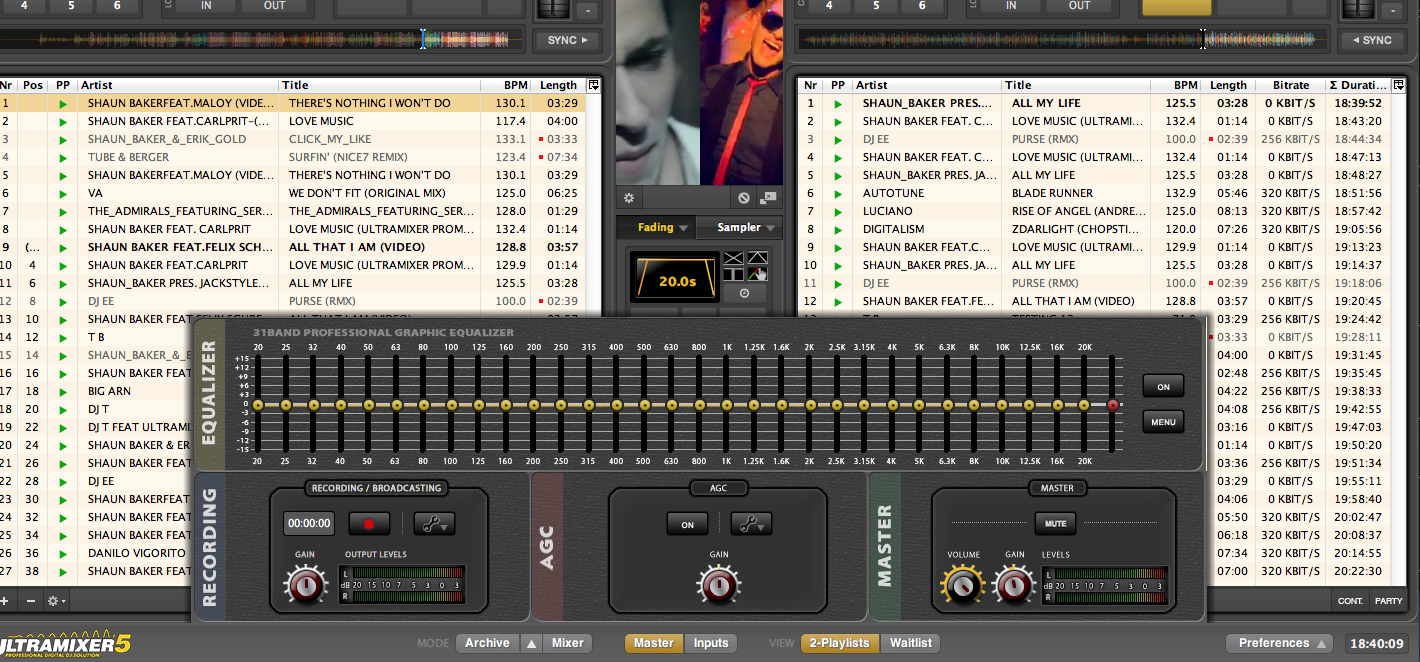Click the clock icon under fade curves
This screenshot has width=1420, height=662.
pyautogui.click(x=744, y=293)
